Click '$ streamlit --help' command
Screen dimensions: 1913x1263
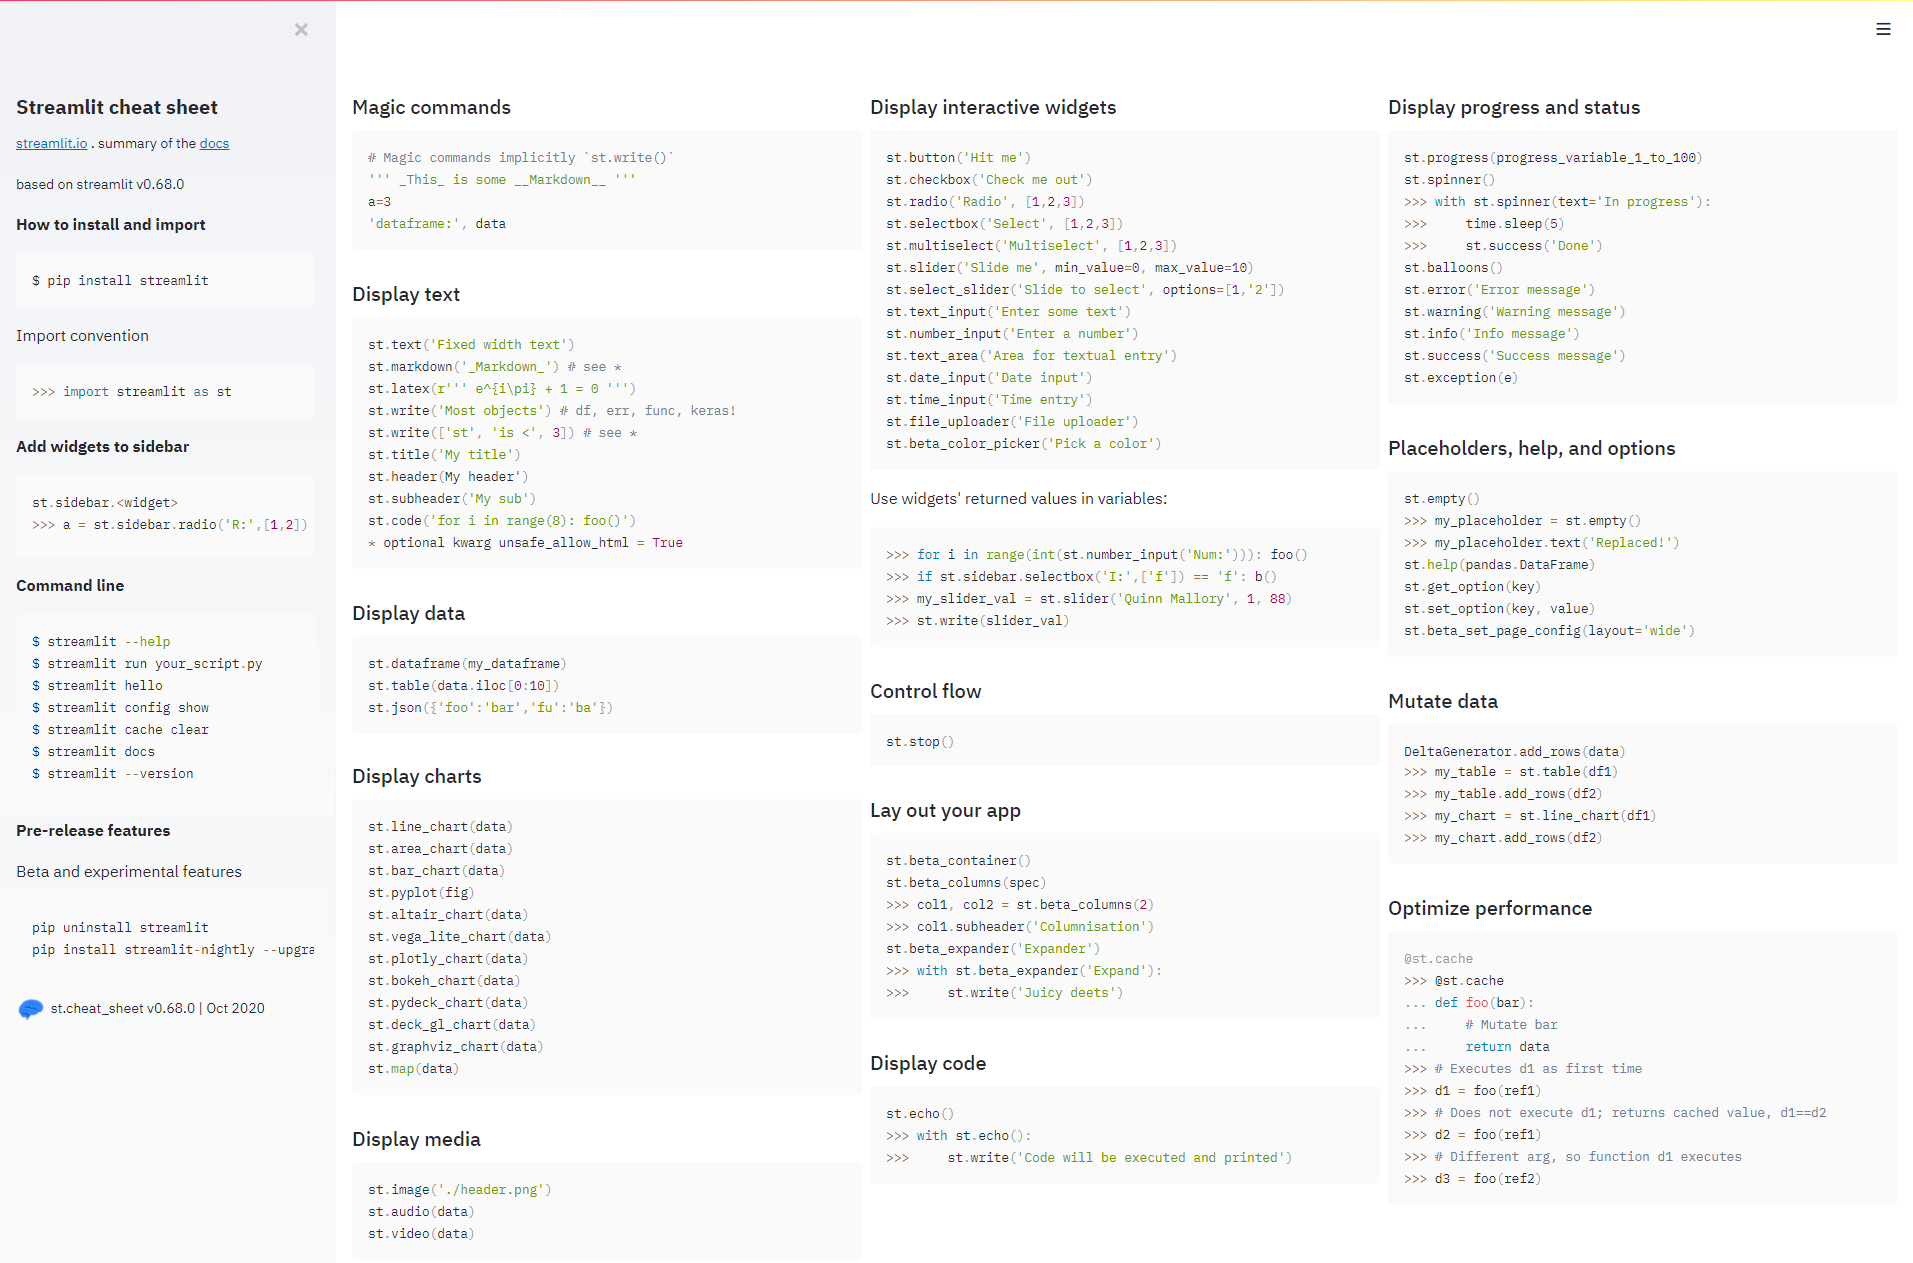101,642
